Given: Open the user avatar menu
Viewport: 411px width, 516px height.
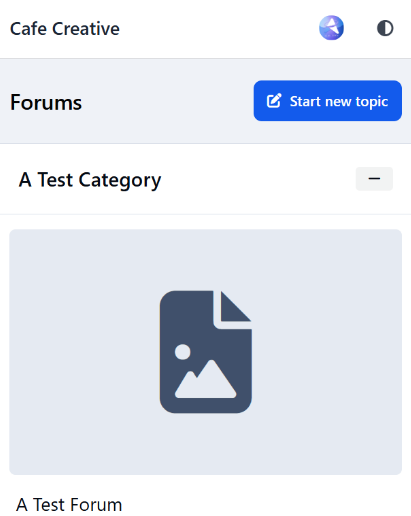Looking at the screenshot, I should click(x=331, y=28).
